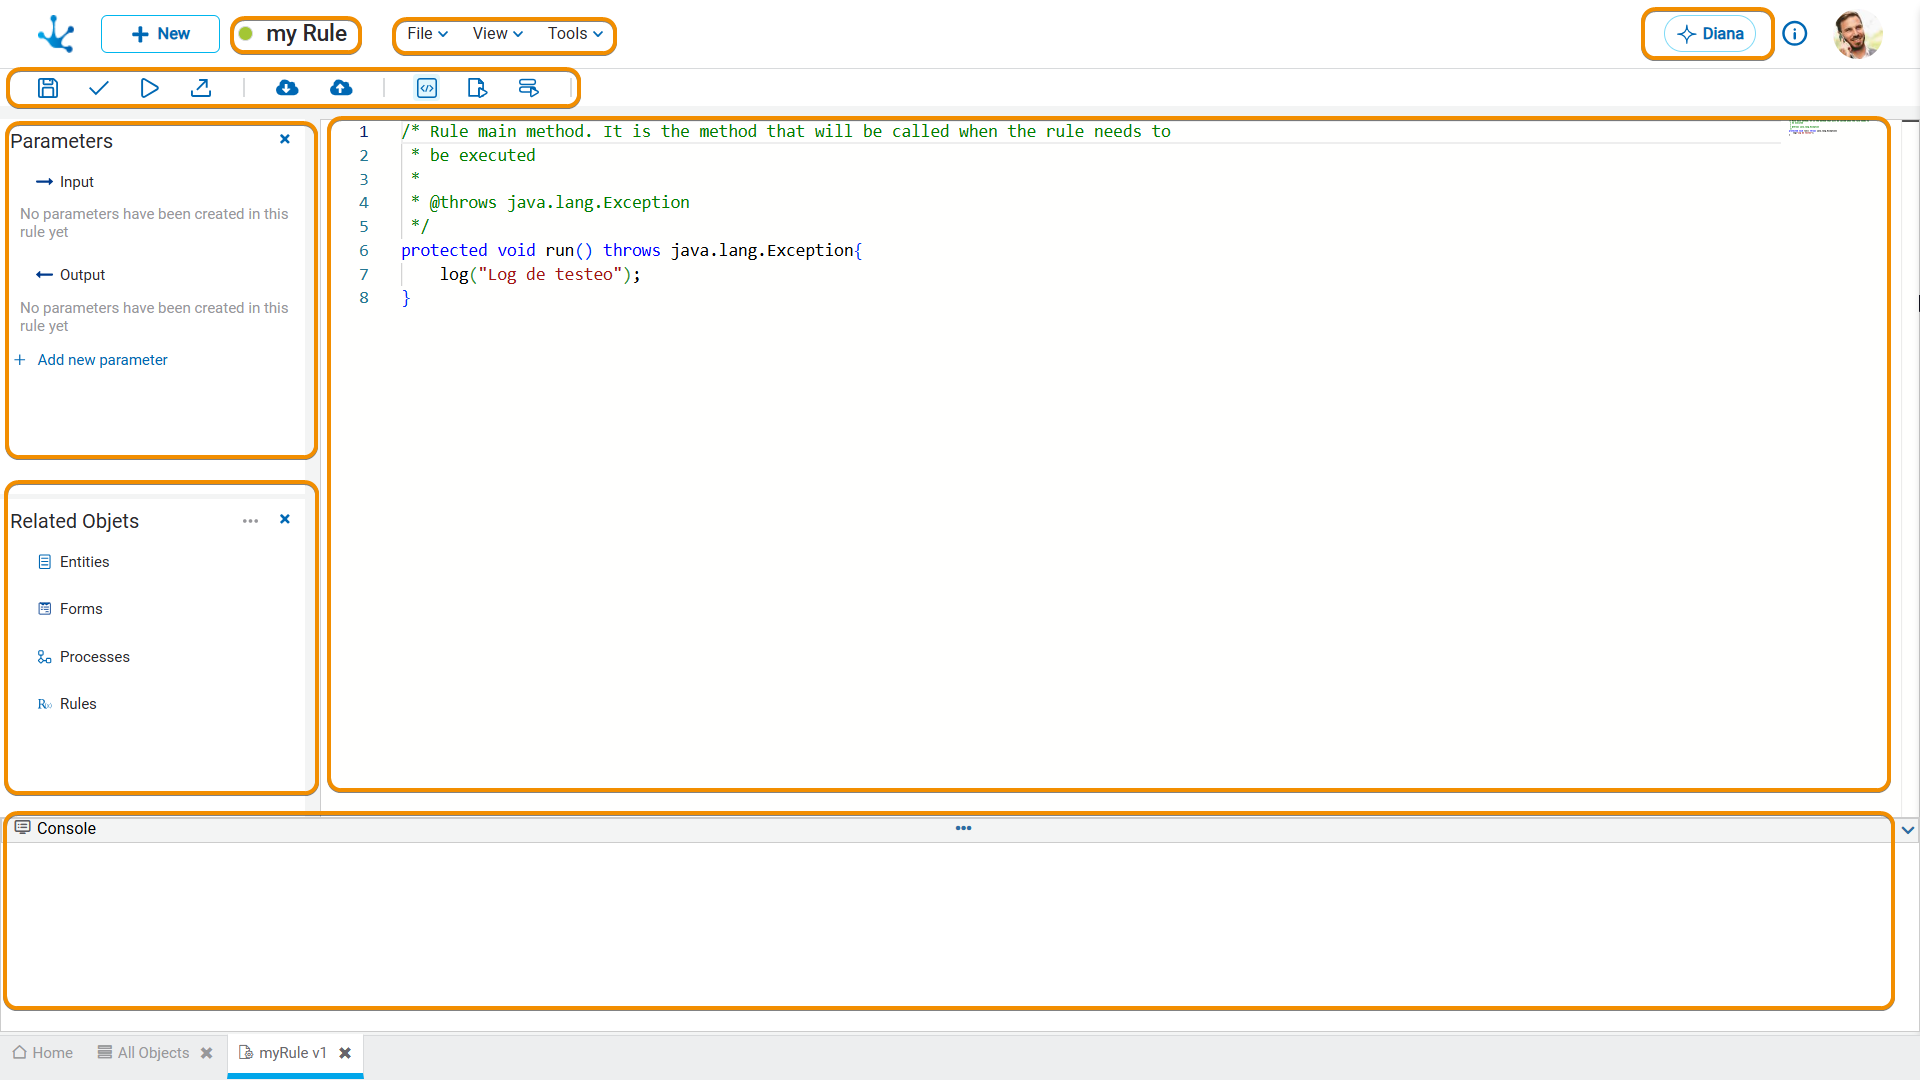Viewport: 1920px width, 1080px height.
Task: Open the user profile avatar
Action: (x=1858, y=34)
